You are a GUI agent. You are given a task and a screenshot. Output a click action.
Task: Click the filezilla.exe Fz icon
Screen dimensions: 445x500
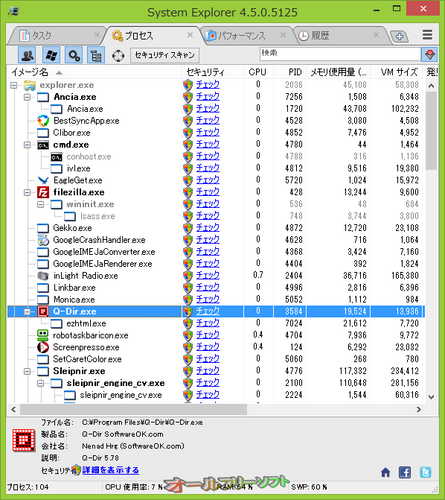[x=43, y=192]
